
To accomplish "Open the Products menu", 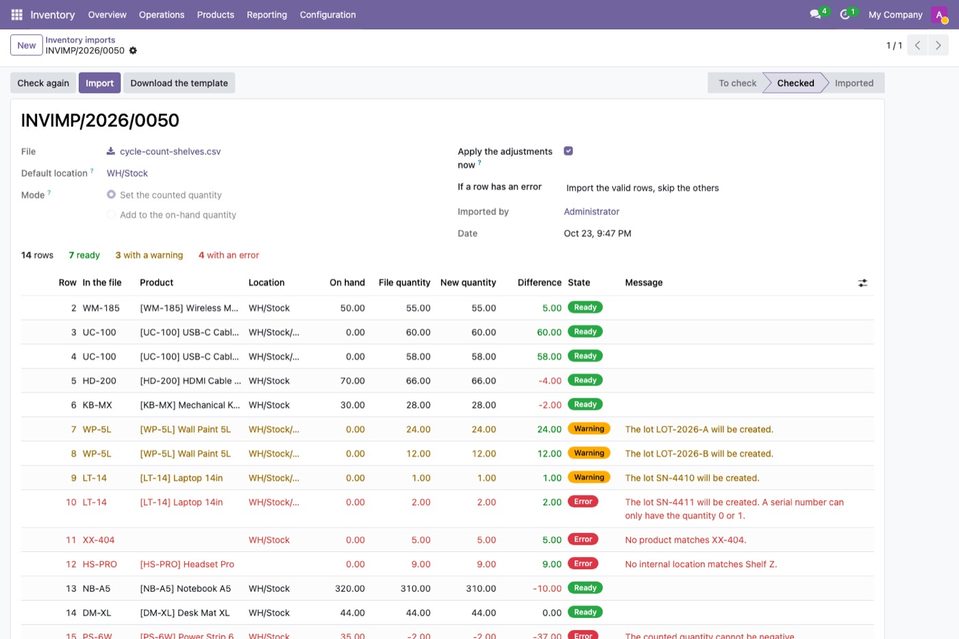I will (x=215, y=15).
